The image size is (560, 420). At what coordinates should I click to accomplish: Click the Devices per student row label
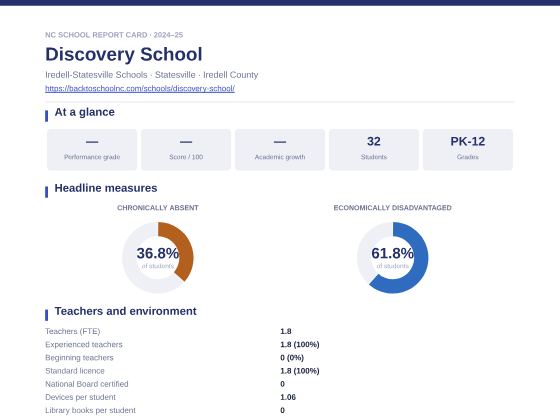[x=80, y=397]
